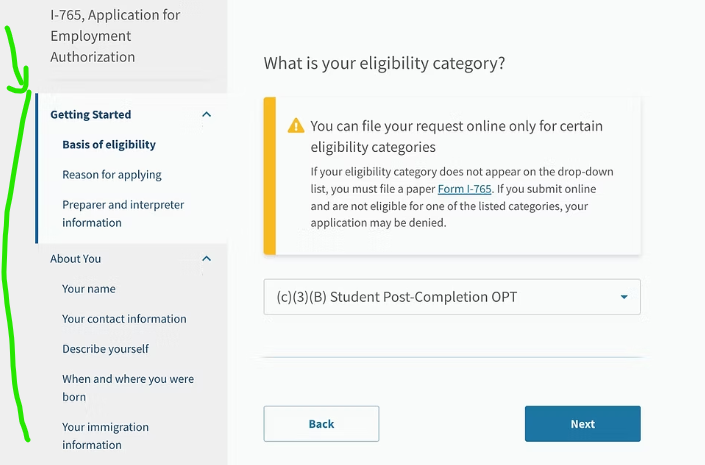Navigate to Your name step
The height and width of the screenshot is (465, 705).
[89, 289]
